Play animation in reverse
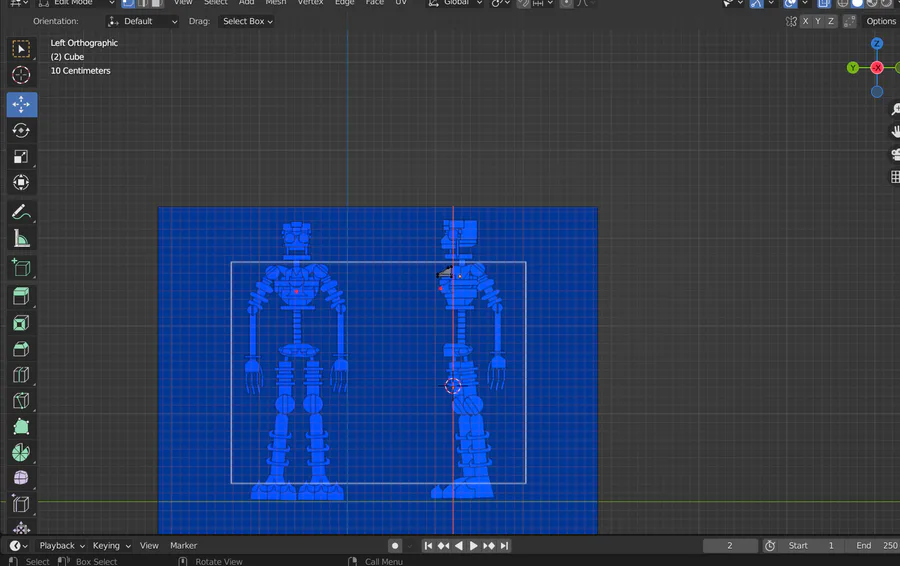The height and width of the screenshot is (566, 900). click(459, 546)
